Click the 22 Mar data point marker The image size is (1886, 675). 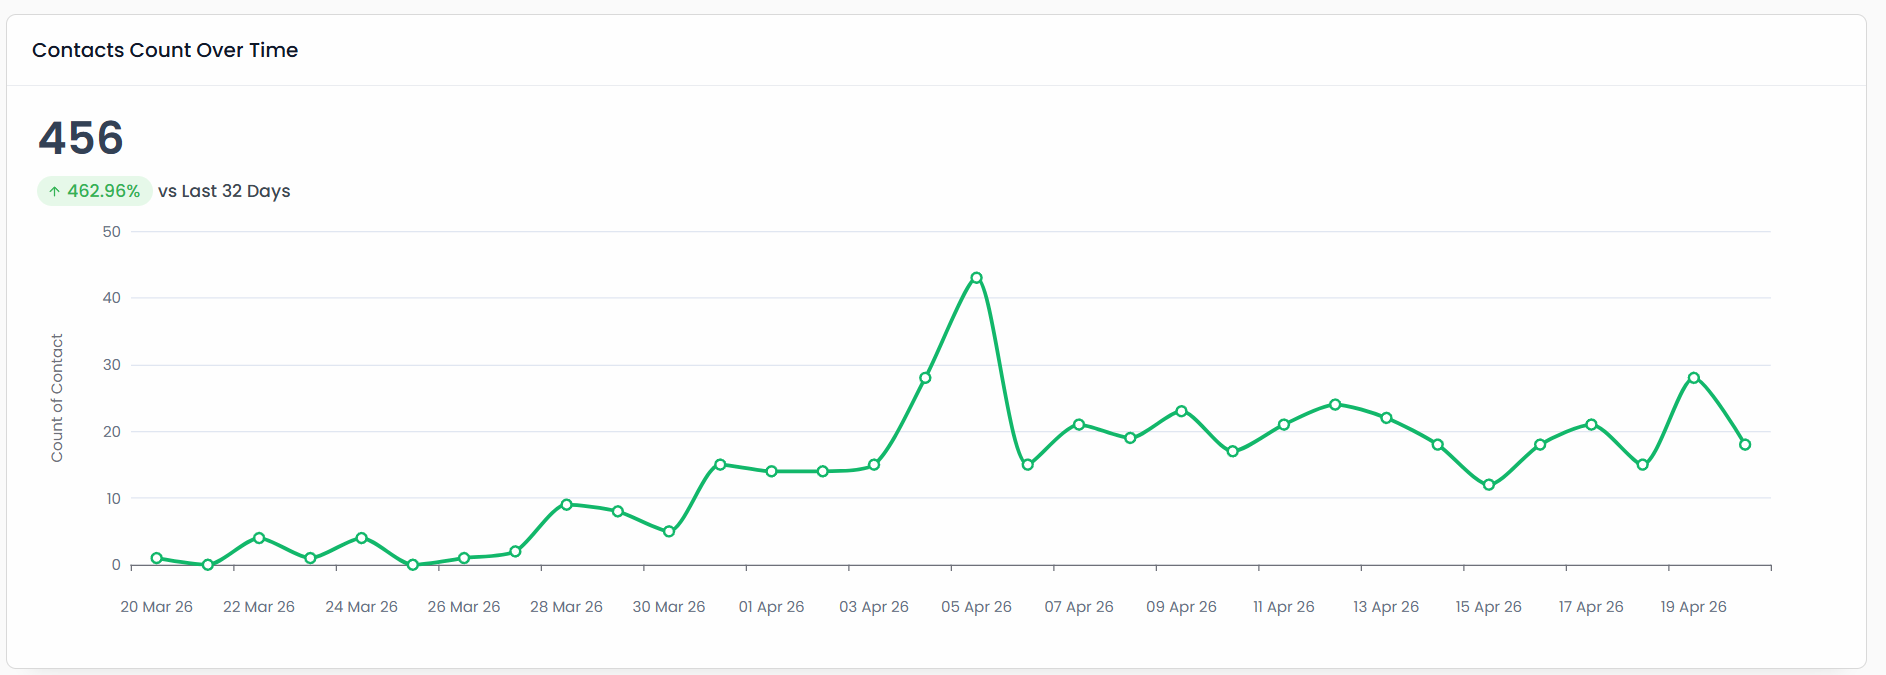259,538
